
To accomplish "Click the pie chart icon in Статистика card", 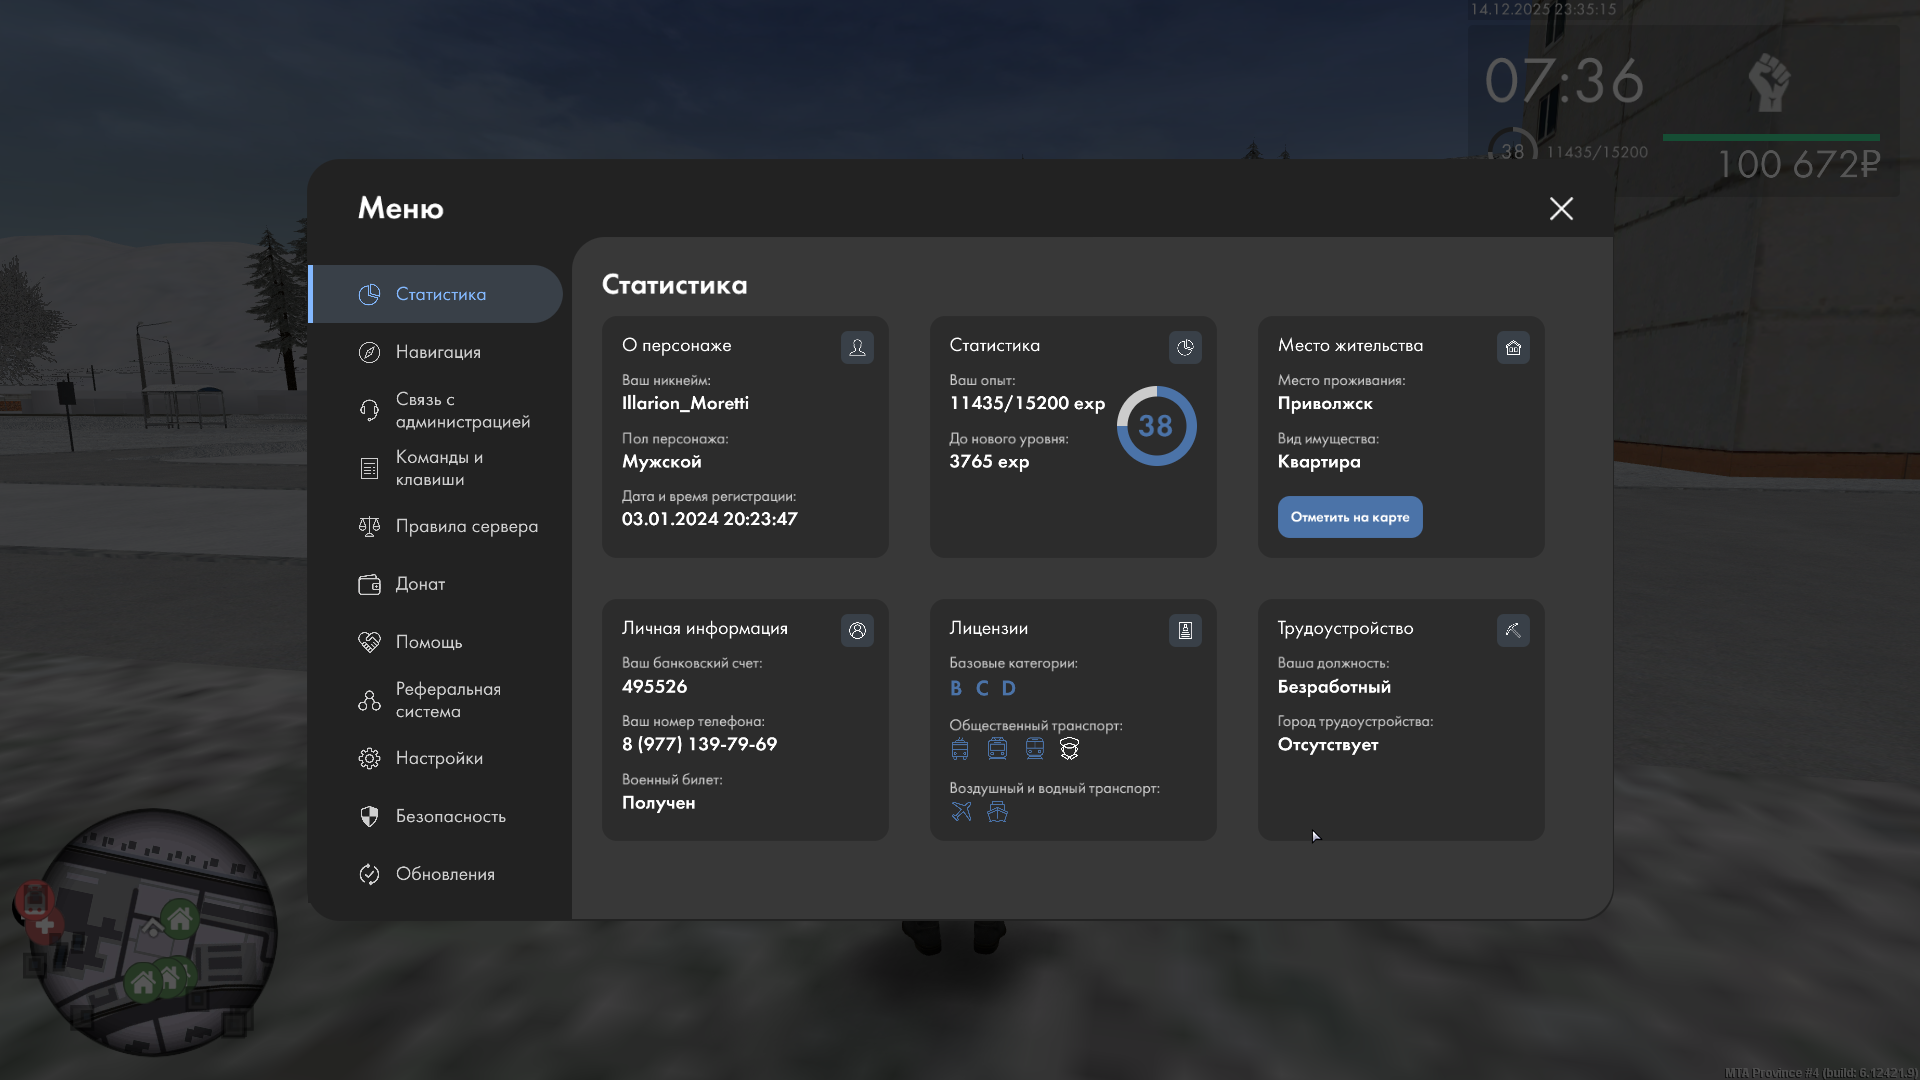I will coord(1185,347).
